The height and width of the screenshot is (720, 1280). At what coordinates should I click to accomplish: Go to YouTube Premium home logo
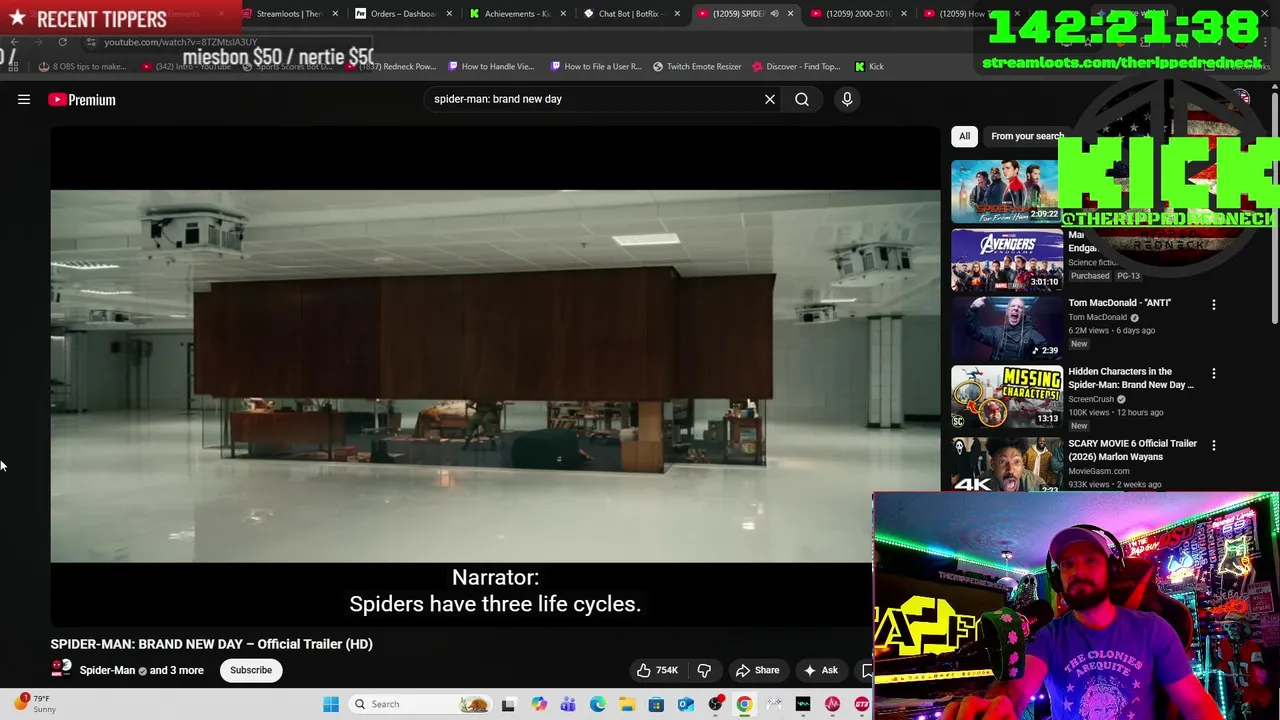[82, 99]
